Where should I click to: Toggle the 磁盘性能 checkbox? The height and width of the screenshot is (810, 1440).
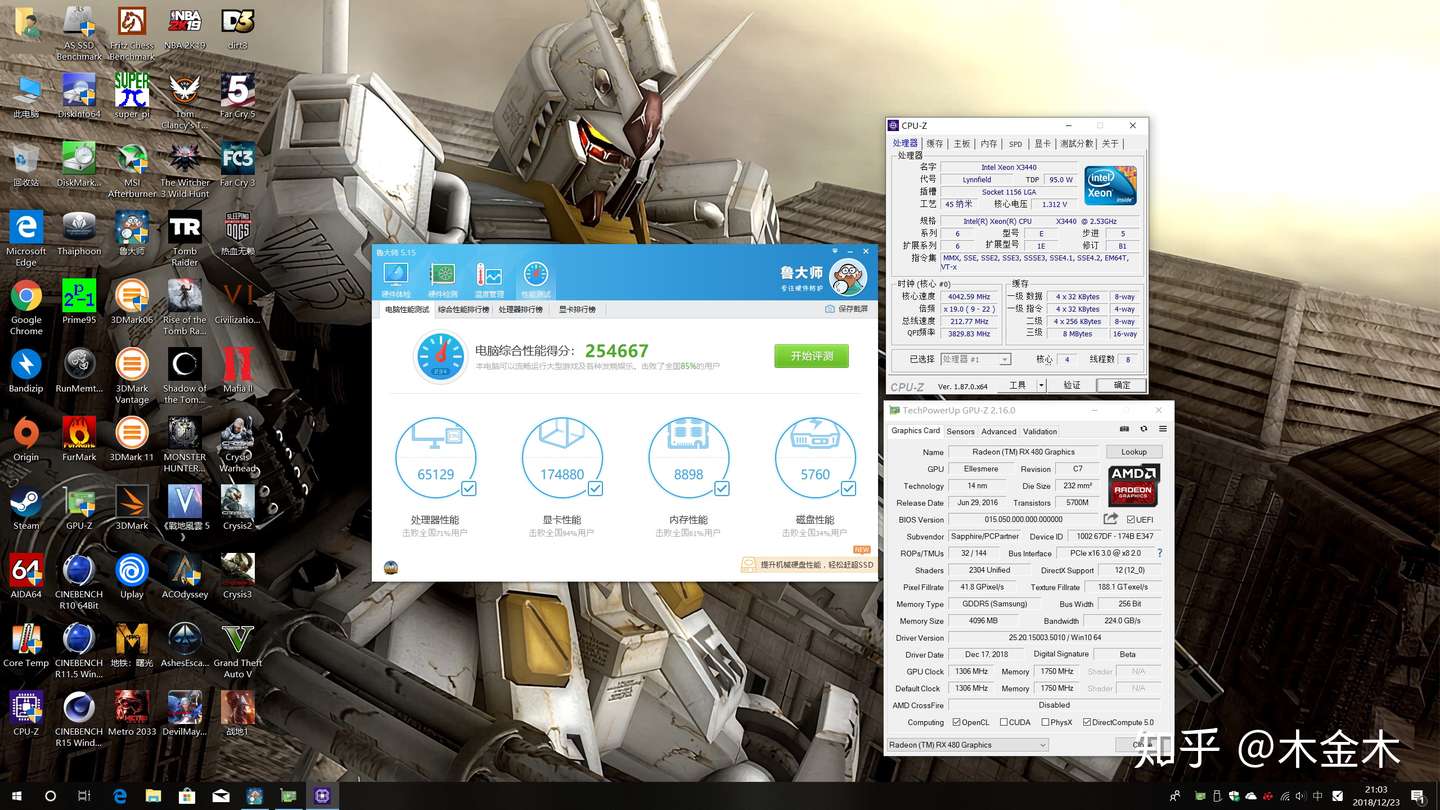[x=848, y=488]
